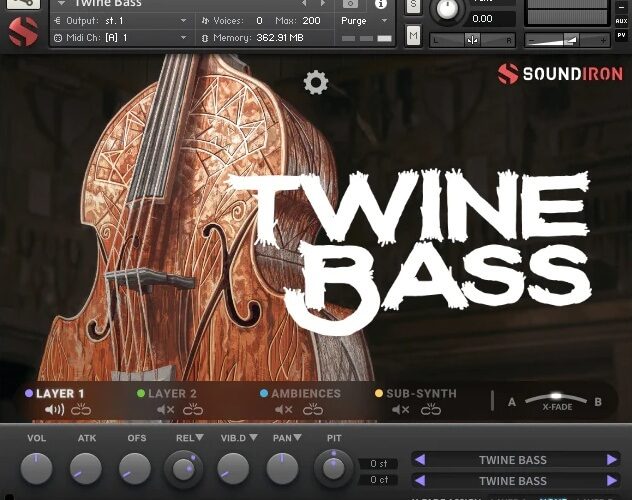Click the 0 st semitone field

click(378, 464)
